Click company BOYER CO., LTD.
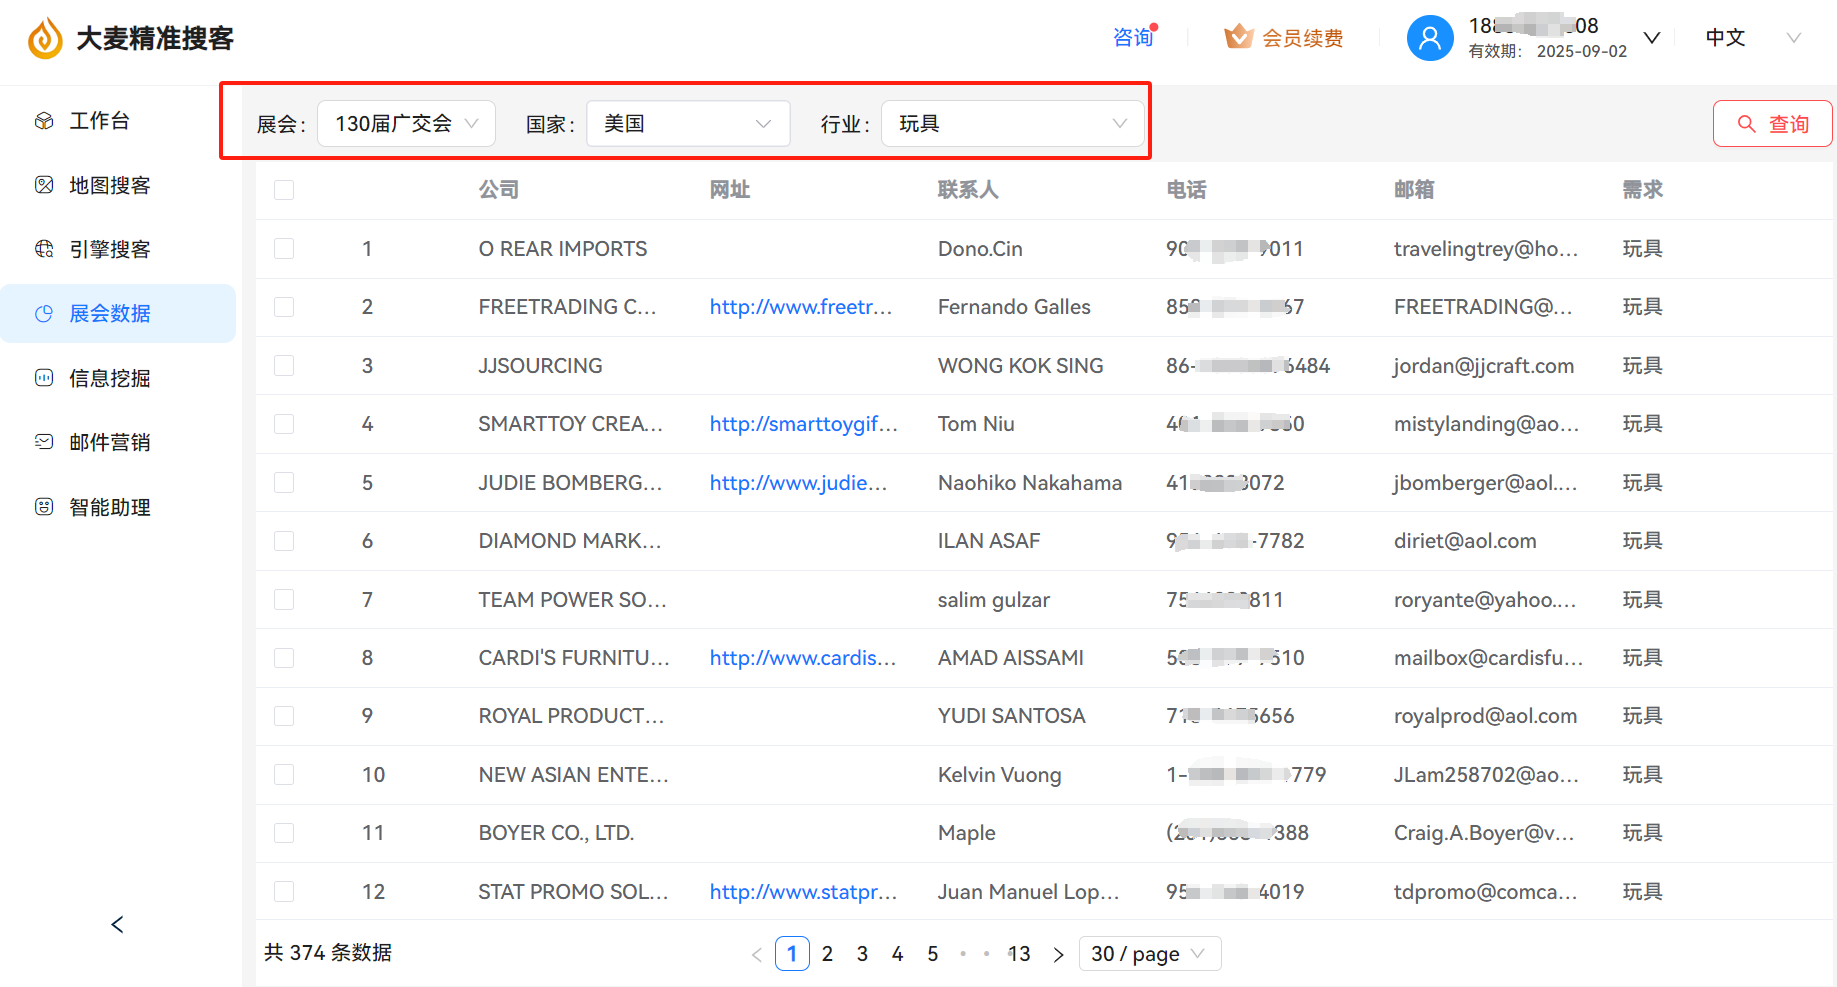1837x987 pixels. click(x=556, y=833)
